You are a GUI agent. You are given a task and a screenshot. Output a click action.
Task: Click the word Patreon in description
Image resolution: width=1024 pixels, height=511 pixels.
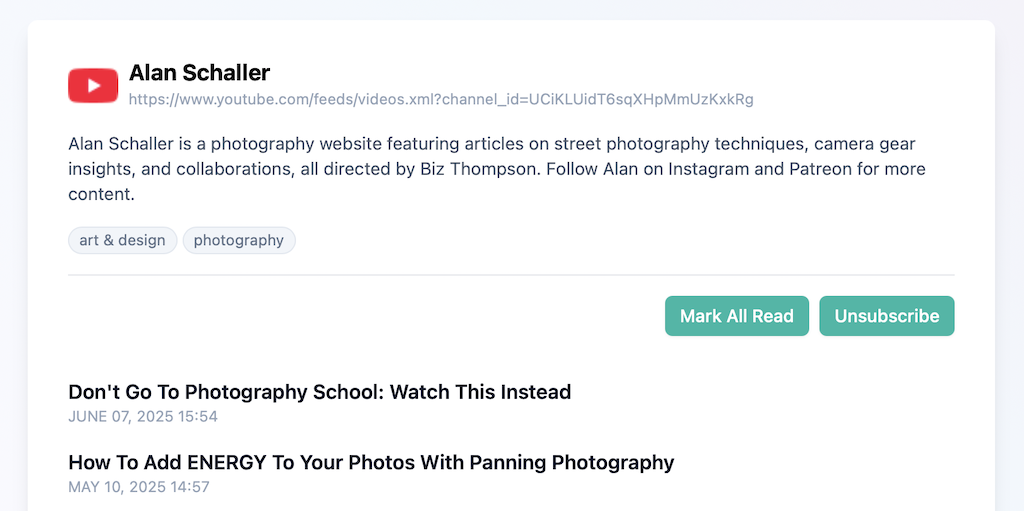point(821,169)
